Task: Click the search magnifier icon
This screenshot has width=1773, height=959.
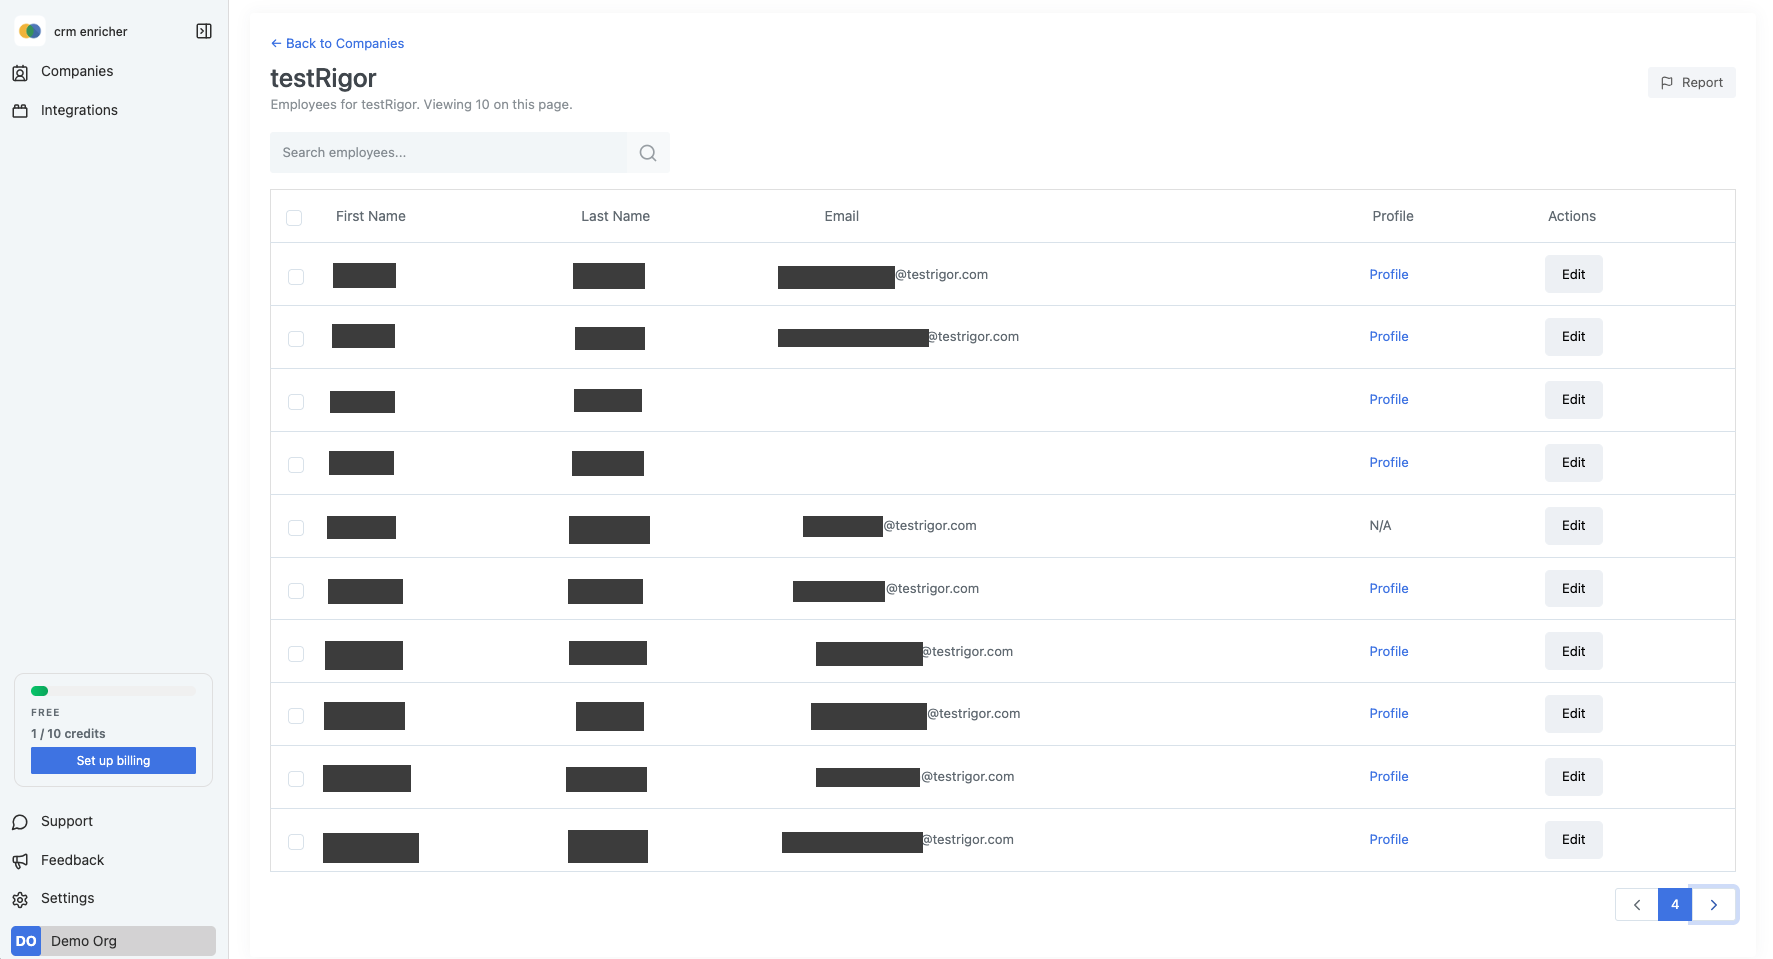Action: (x=648, y=153)
